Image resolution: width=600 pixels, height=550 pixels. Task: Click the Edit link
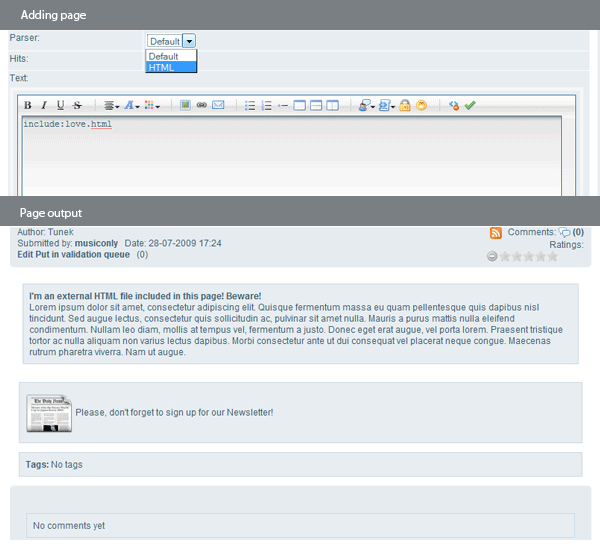(26, 255)
